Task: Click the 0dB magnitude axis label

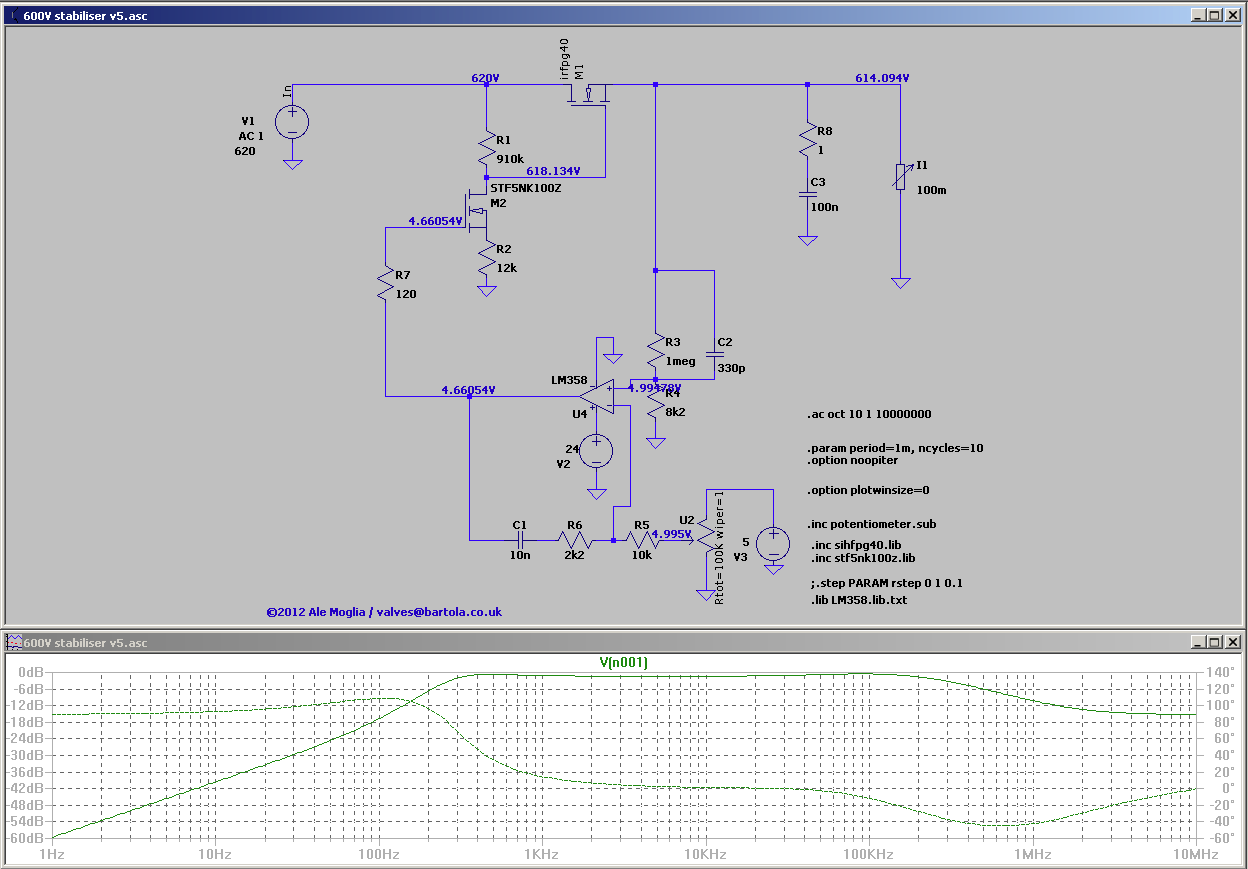Action: point(31,672)
